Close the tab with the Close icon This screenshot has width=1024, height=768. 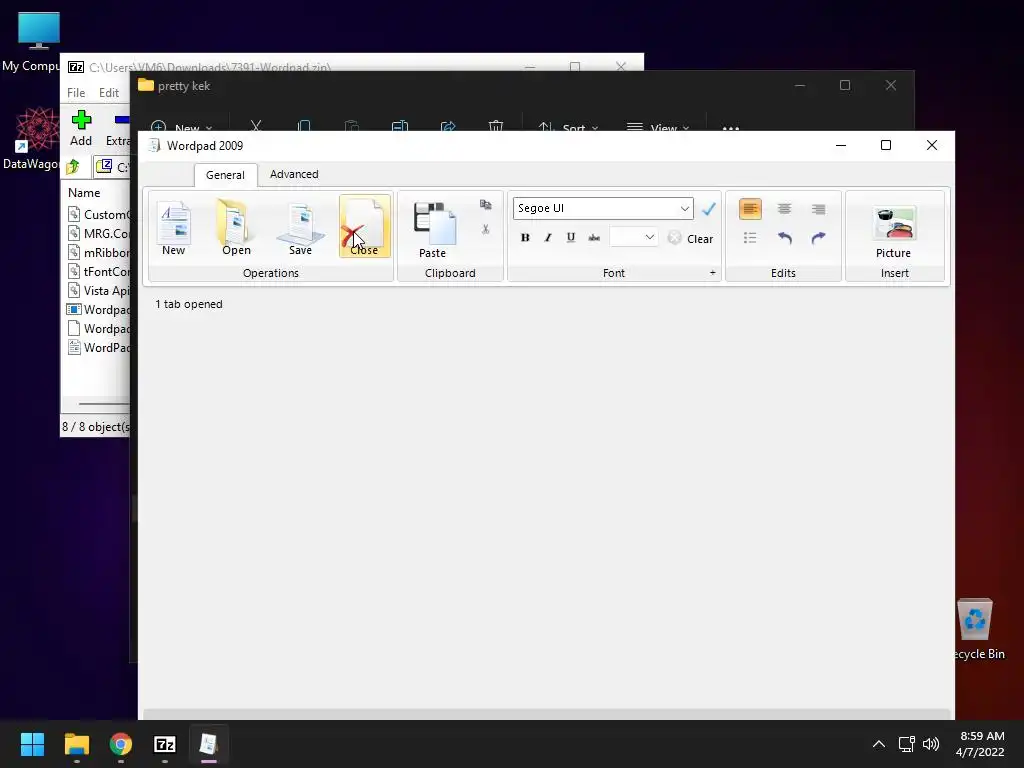click(x=364, y=227)
